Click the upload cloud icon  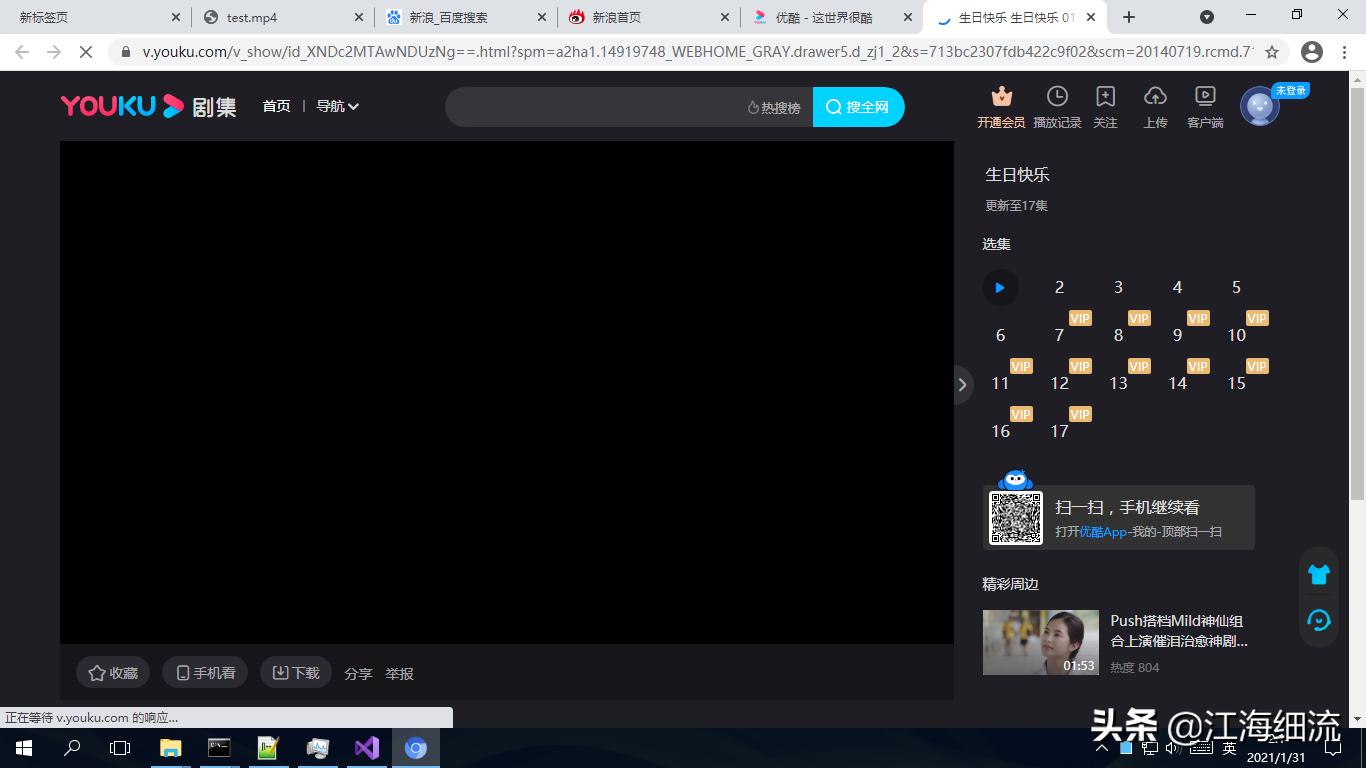pyautogui.click(x=1155, y=97)
